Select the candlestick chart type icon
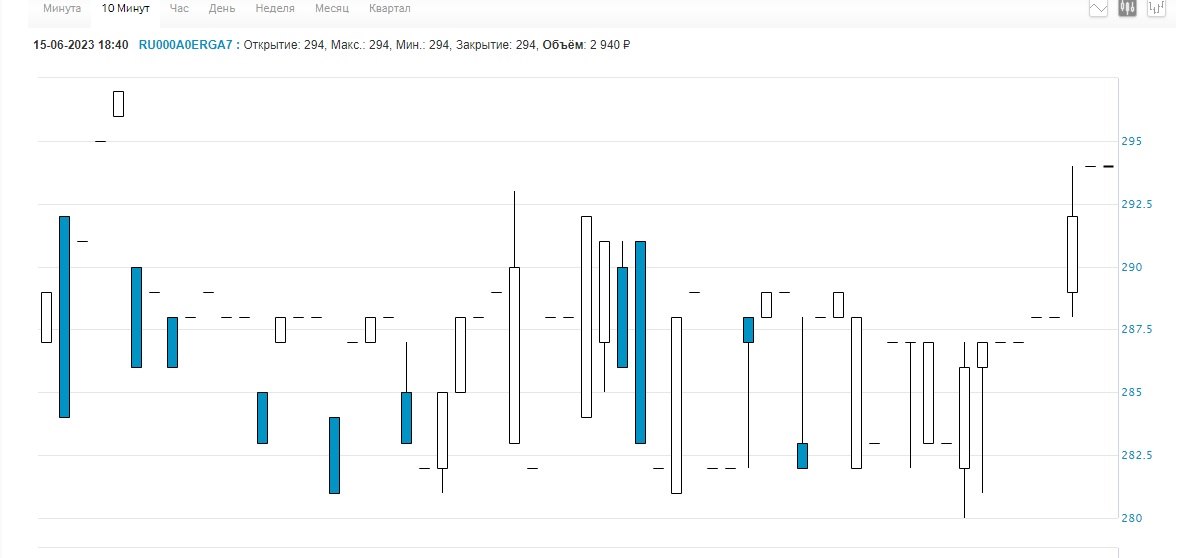 pyautogui.click(x=1128, y=8)
